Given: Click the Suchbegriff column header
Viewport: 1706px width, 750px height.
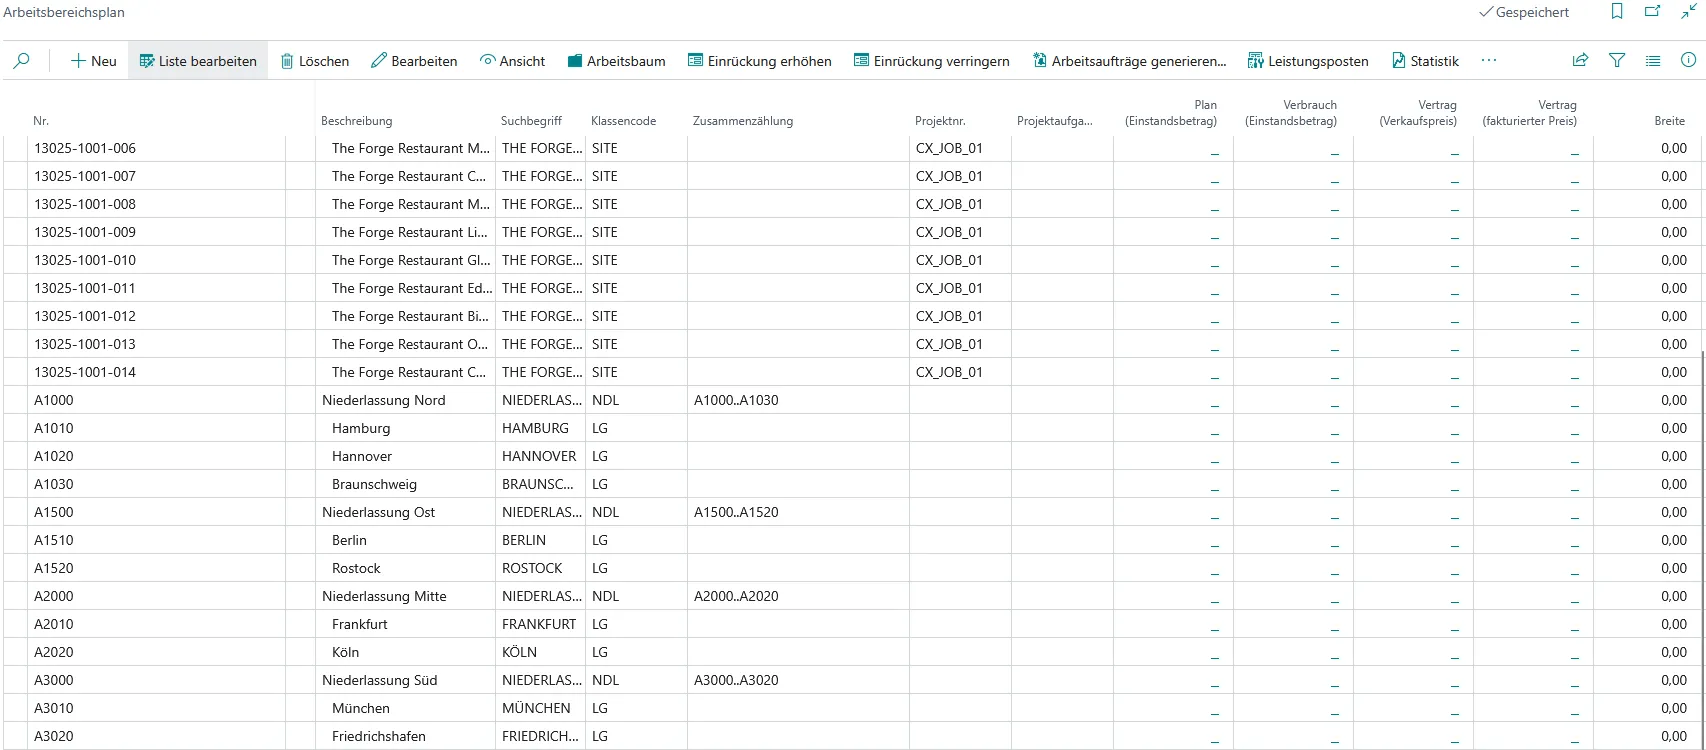Looking at the screenshot, I should (531, 121).
